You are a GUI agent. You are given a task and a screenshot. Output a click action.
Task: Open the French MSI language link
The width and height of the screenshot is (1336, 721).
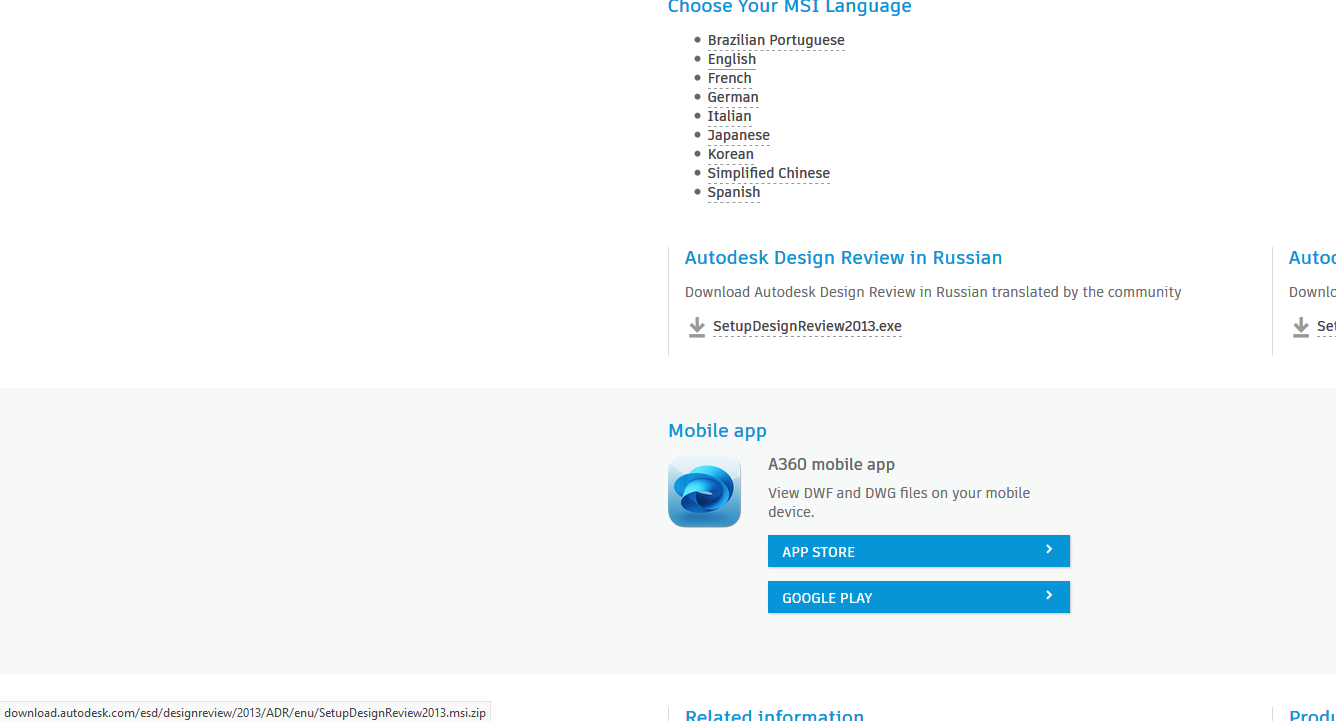click(730, 79)
